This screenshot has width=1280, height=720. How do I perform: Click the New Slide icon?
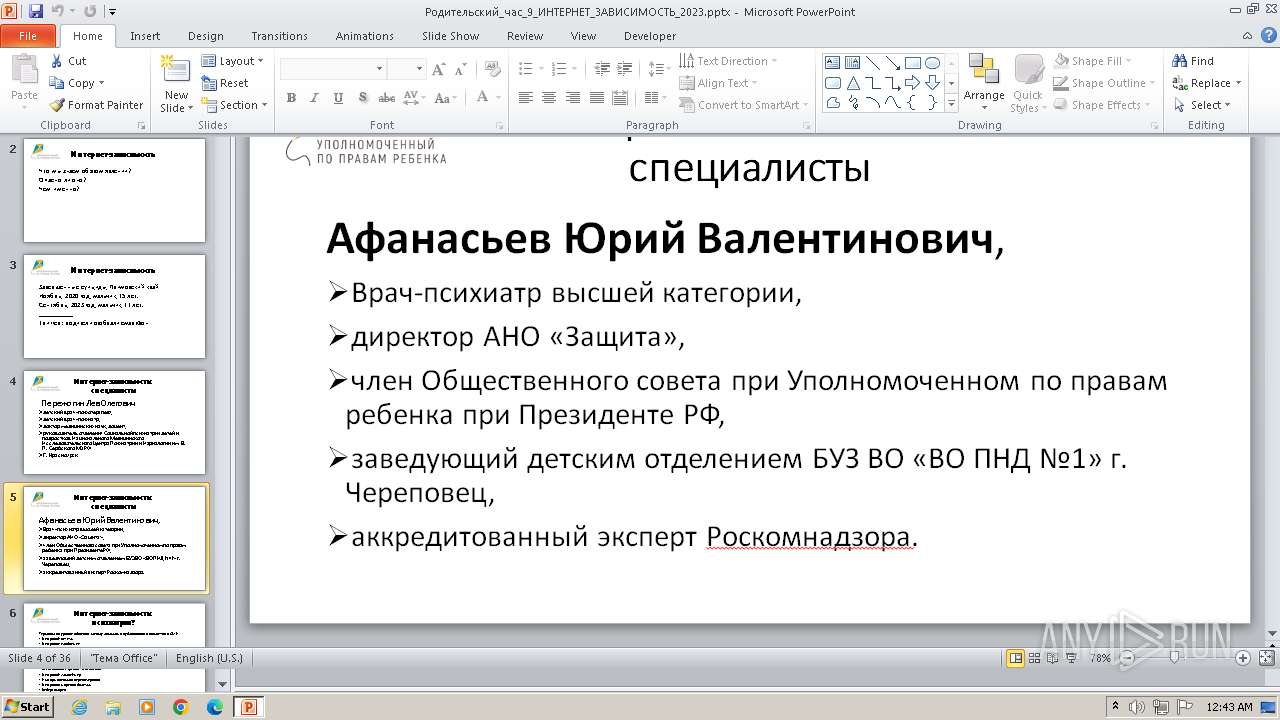176,70
